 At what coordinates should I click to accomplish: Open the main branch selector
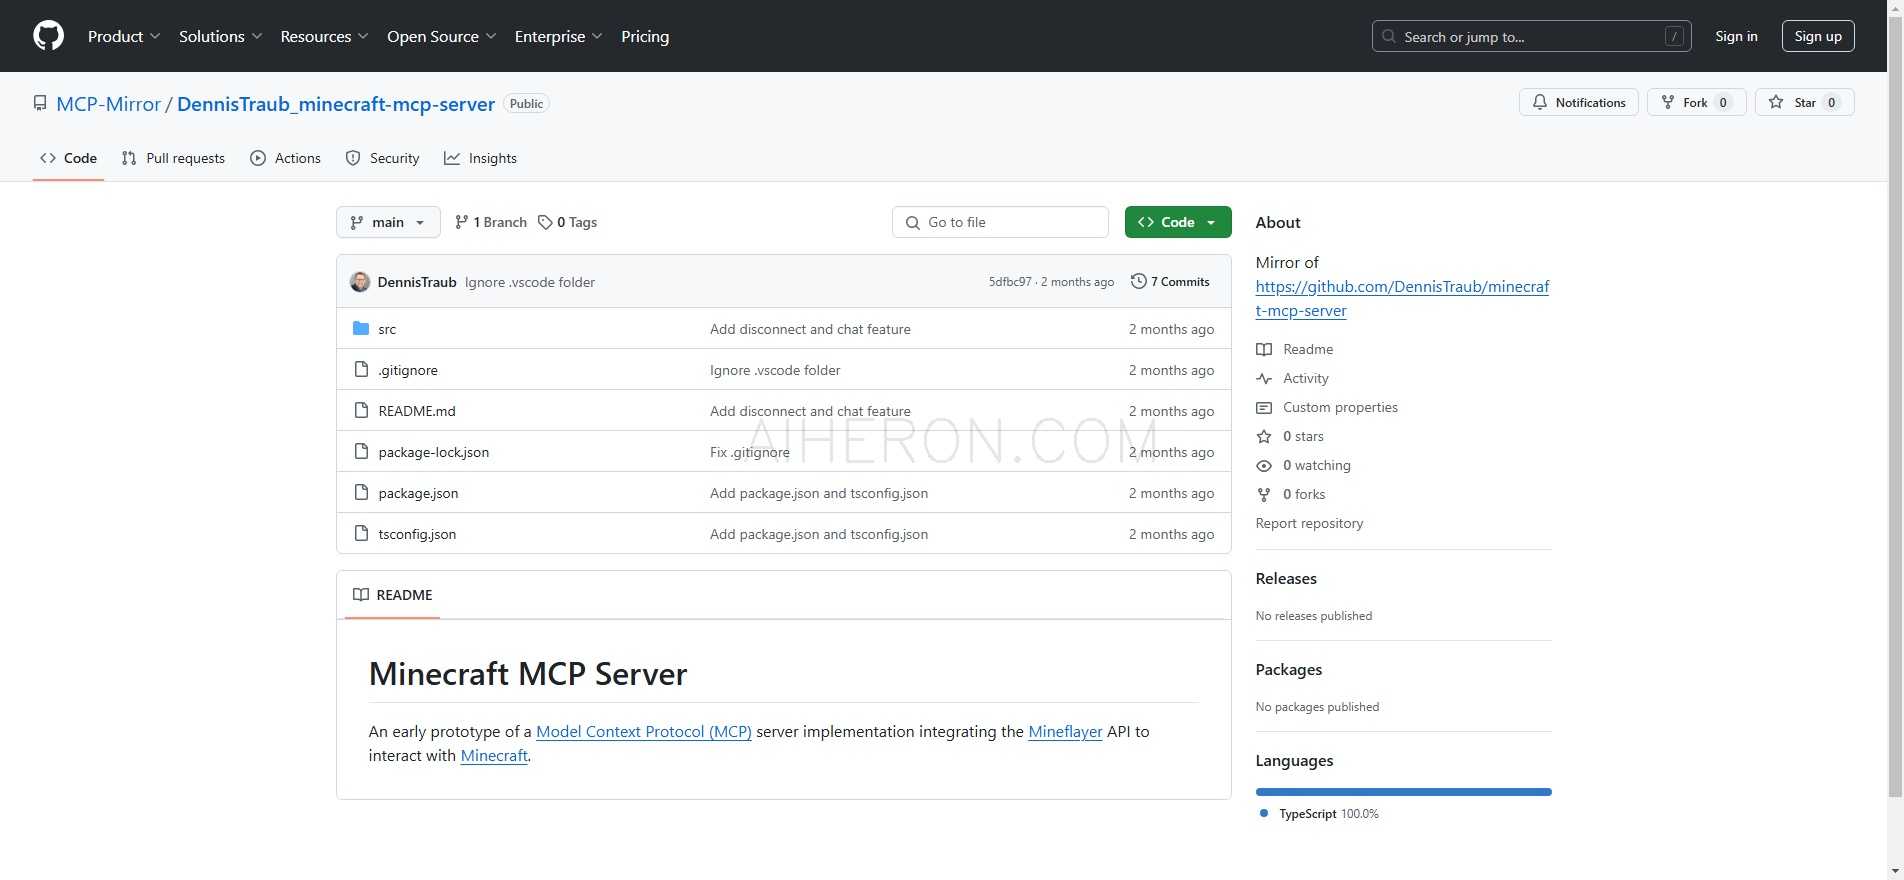pos(388,222)
